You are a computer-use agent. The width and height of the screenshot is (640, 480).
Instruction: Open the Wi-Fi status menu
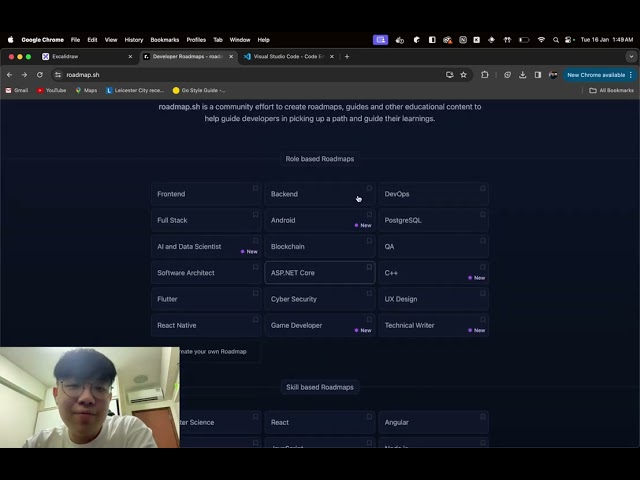pyautogui.click(x=541, y=40)
